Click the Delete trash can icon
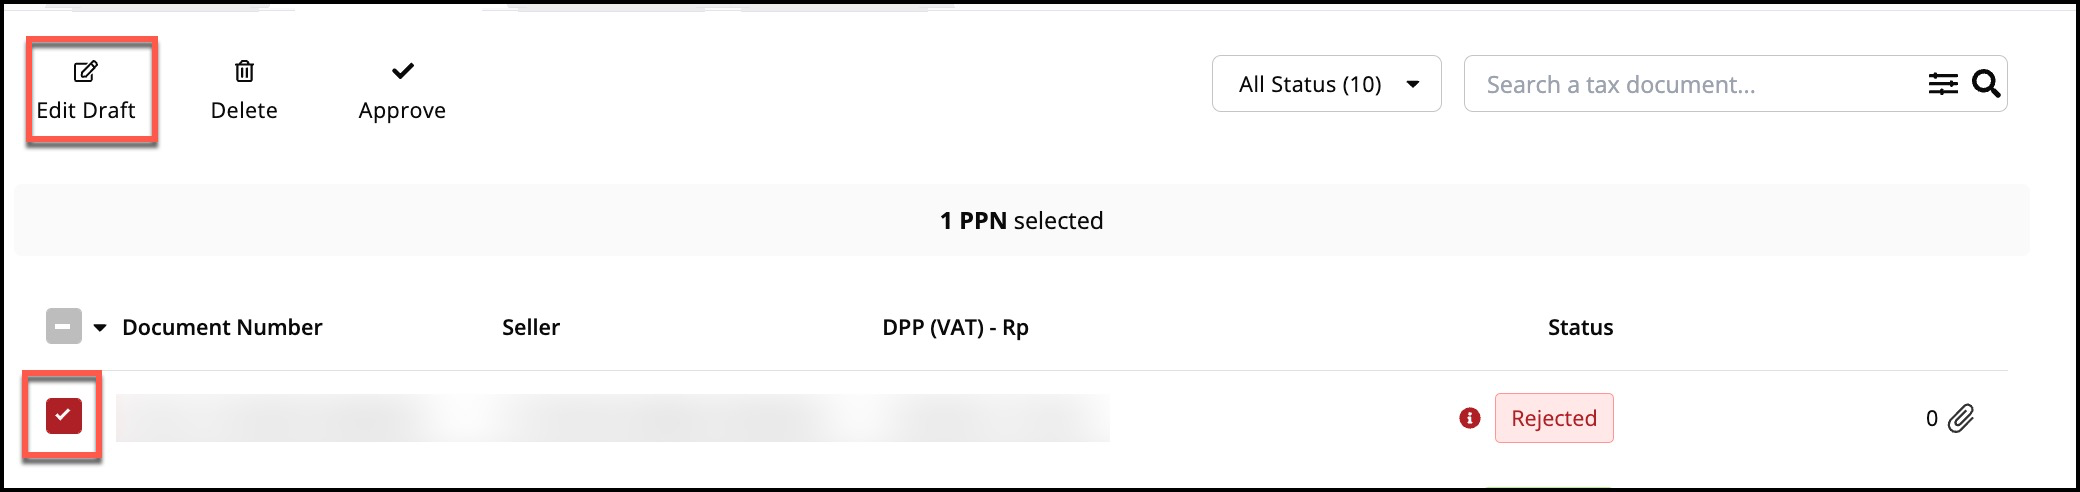Screen dimensions: 2080x492 tap(244, 72)
